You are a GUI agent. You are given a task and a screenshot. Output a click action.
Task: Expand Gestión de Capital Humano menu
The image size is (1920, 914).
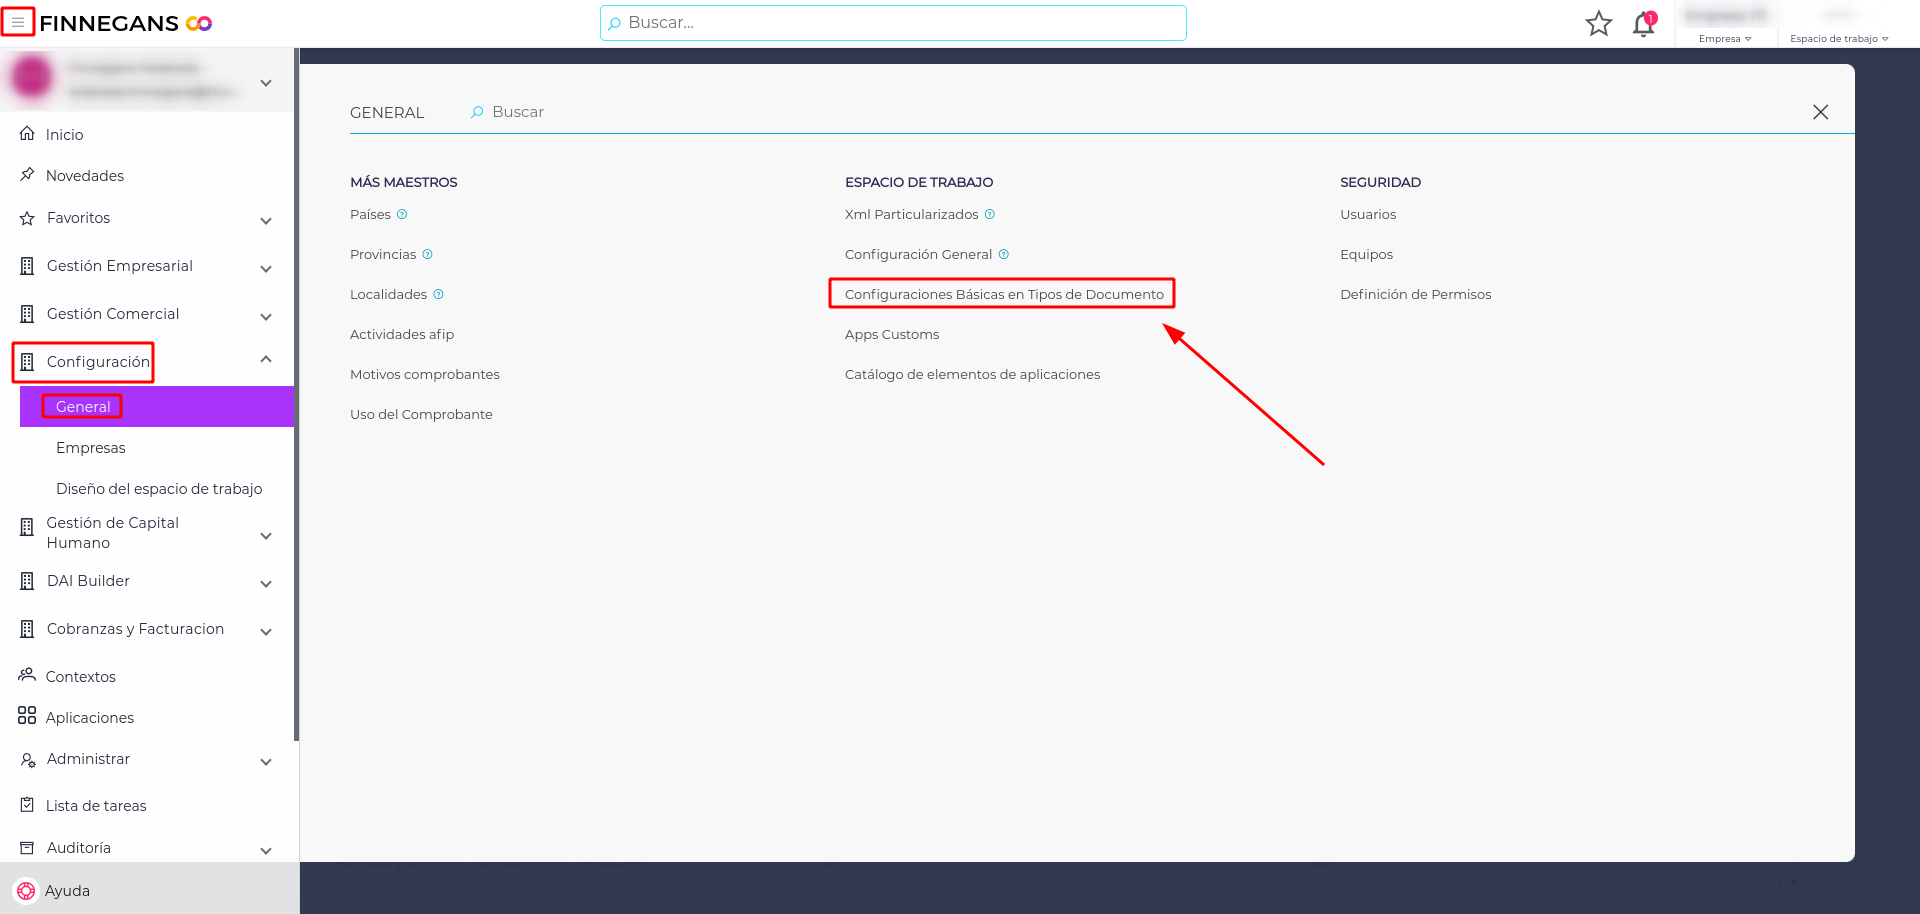(266, 536)
